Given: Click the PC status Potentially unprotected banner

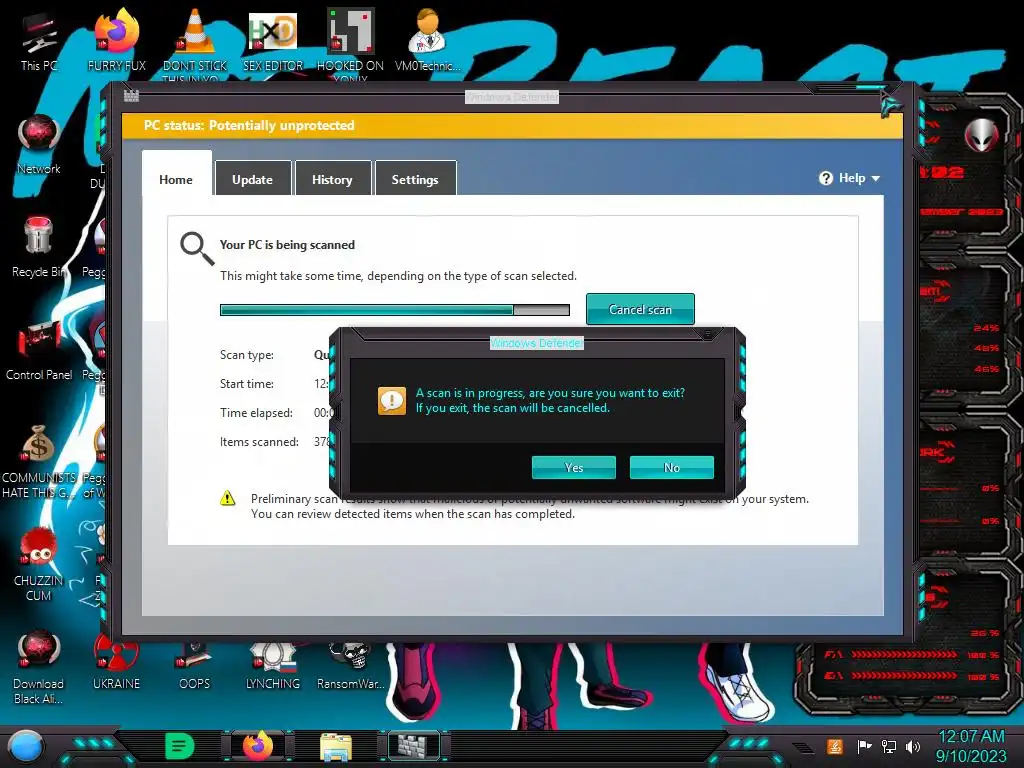Looking at the screenshot, I should pos(513,125).
